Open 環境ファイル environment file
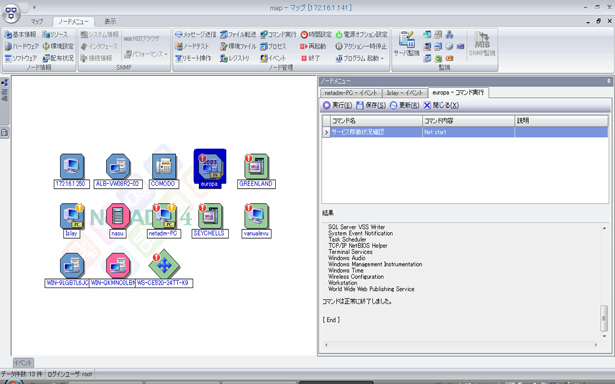The height and width of the screenshot is (384, 615). click(238, 46)
